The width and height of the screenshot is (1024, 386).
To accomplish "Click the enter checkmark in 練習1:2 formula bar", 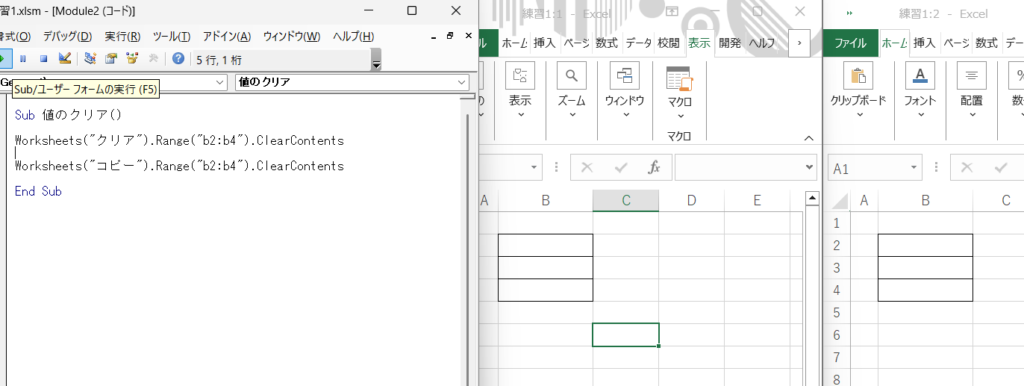I will pos(1001,168).
